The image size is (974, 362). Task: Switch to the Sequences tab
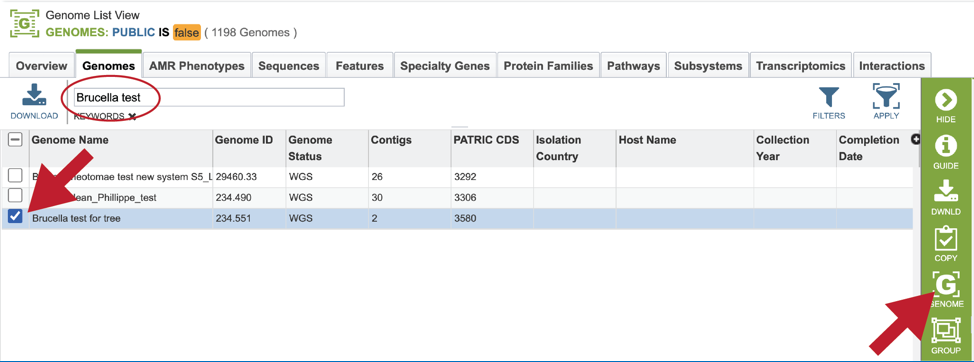pos(289,66)
